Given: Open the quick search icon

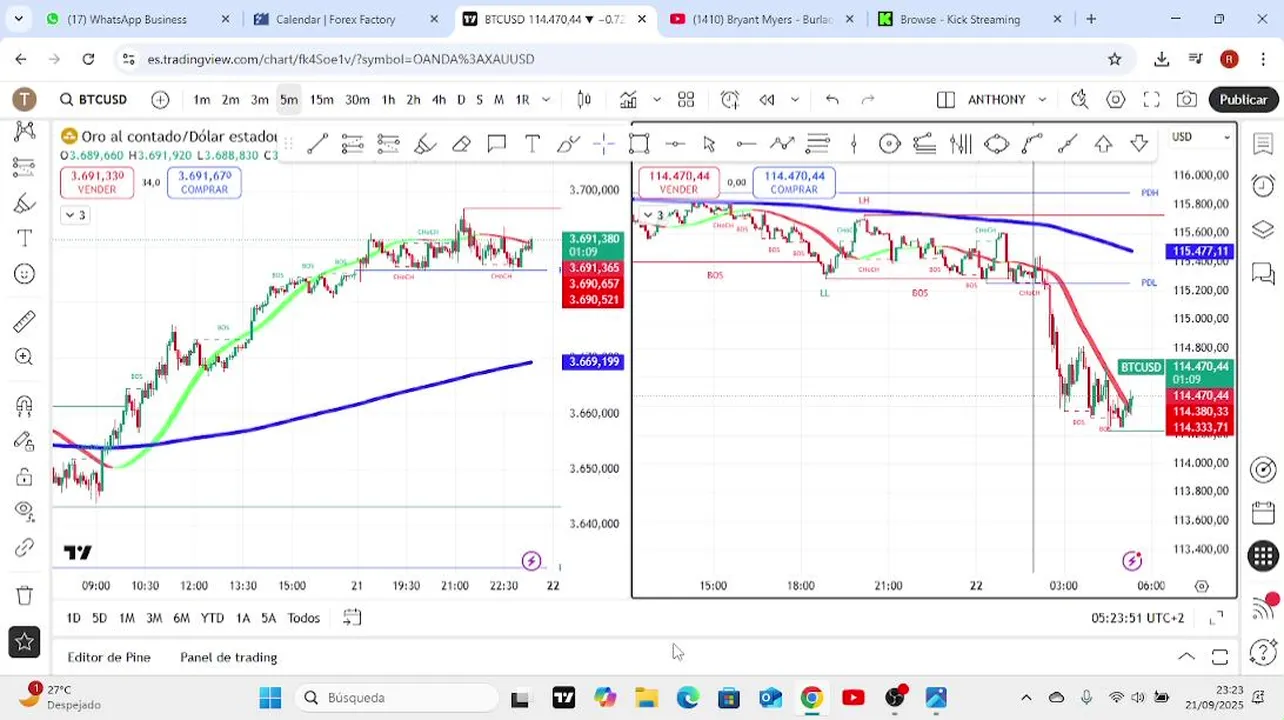Looking at the screenshot, I should click(x=1079, y=99).
